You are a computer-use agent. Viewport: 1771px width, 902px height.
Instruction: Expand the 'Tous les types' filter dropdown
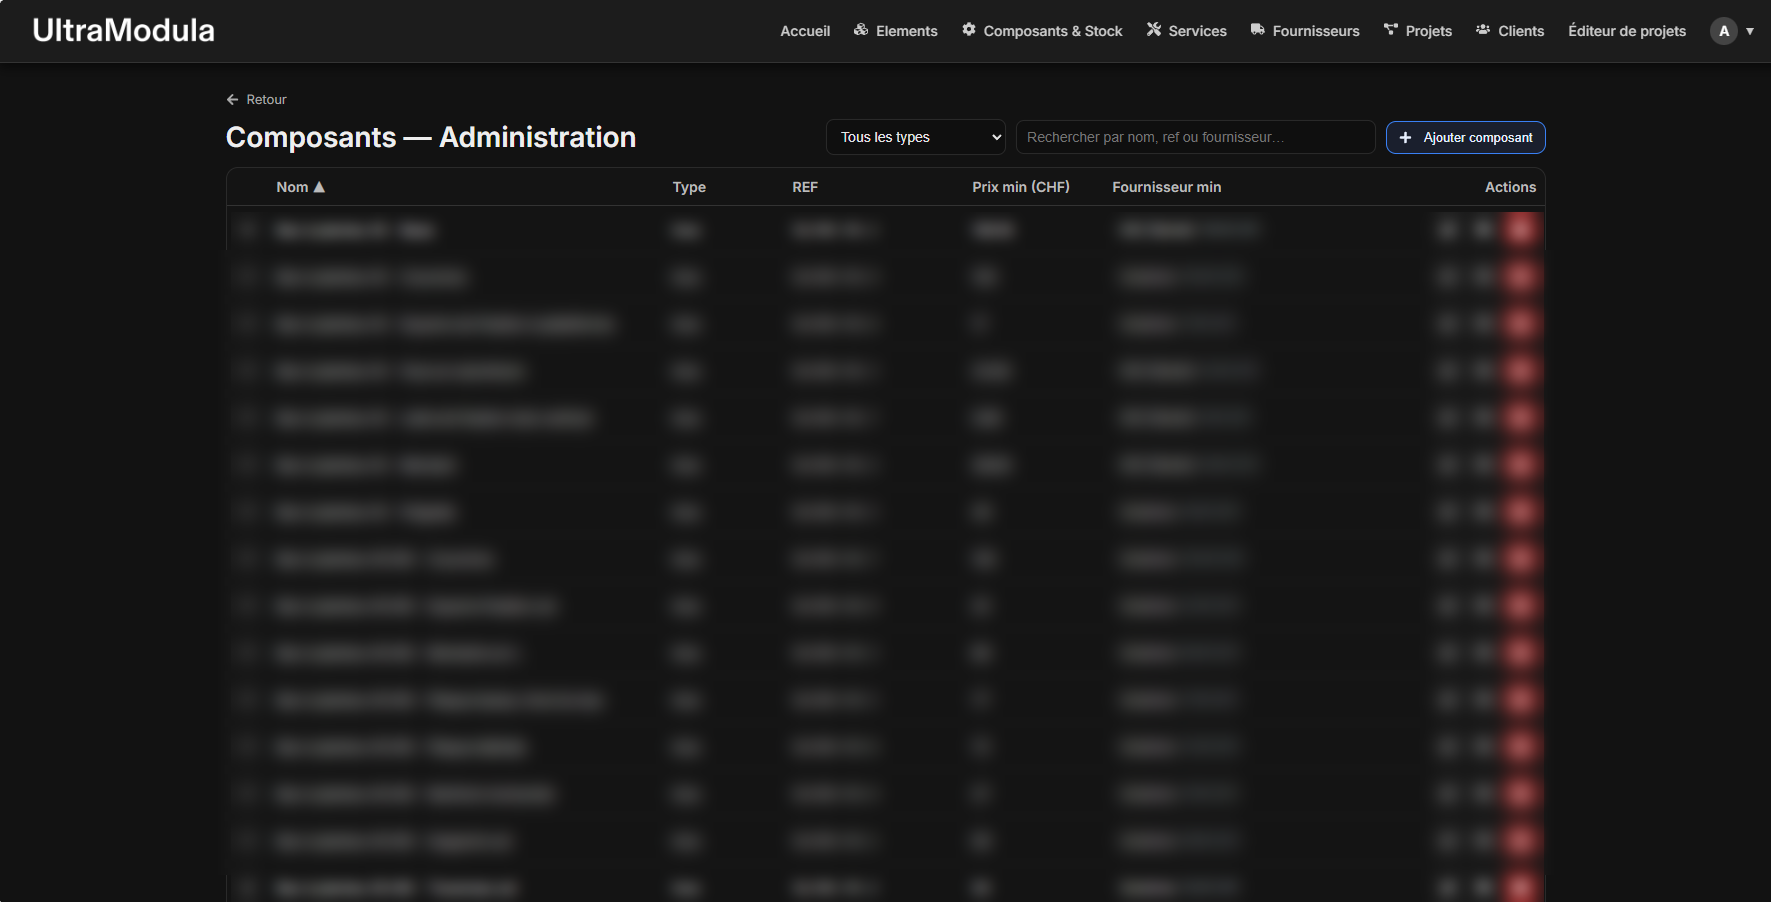(x=915, y=138)
